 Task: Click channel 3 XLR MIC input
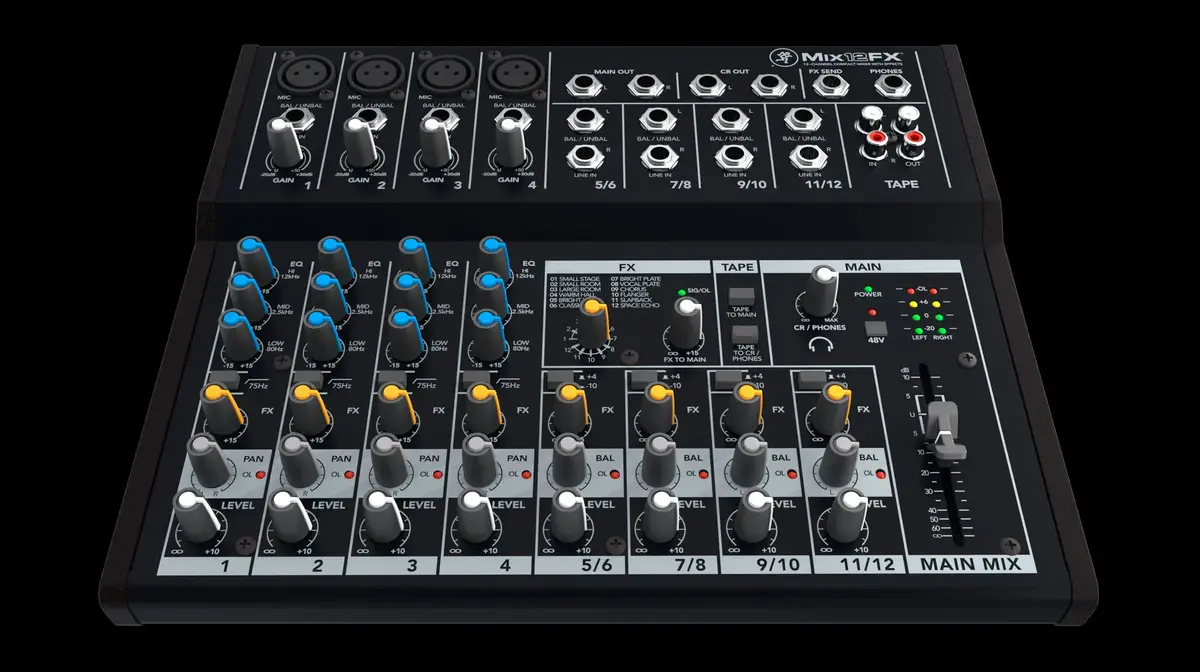[445, 74]
